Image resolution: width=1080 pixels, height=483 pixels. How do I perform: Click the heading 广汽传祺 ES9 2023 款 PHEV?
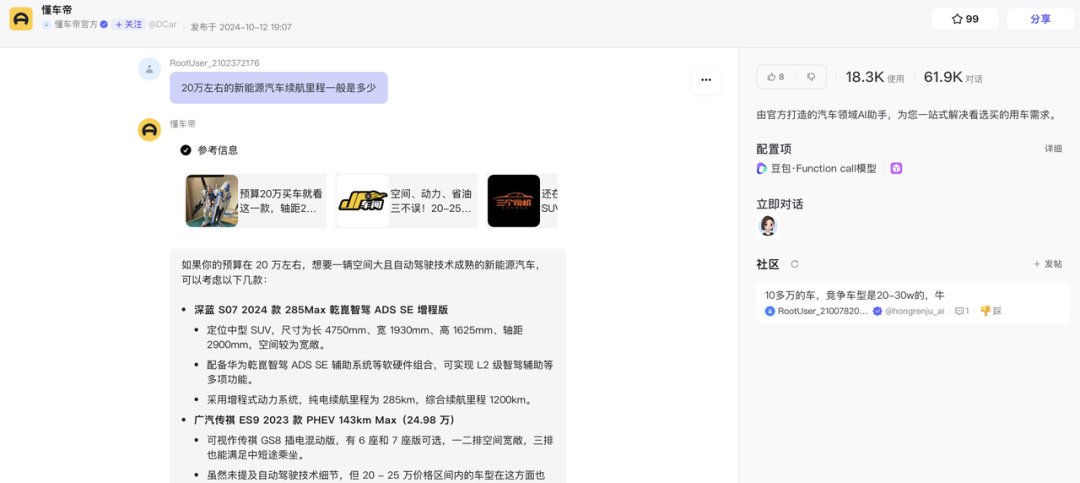click(324, 420)
